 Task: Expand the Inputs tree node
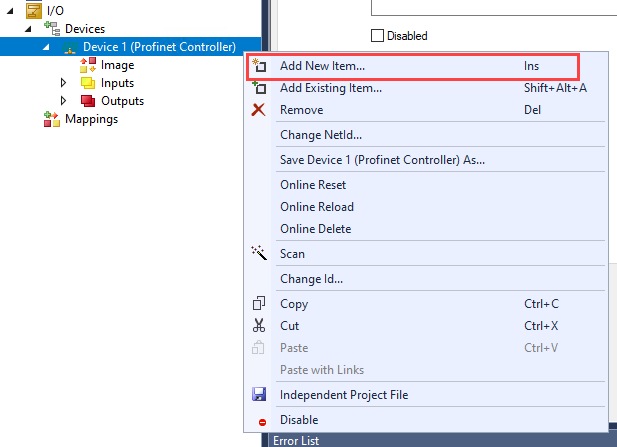[x=64, y=83]
